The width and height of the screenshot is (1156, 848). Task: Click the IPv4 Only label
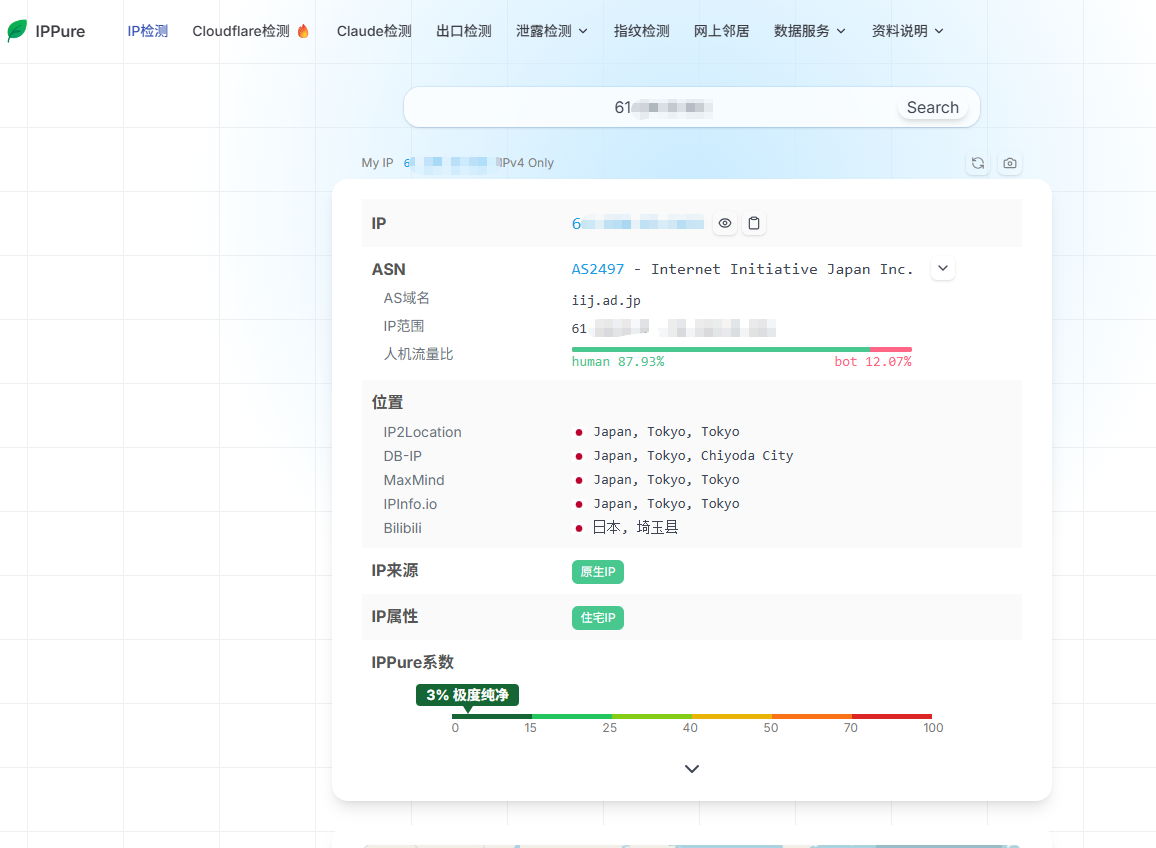[x=525, y=163]
